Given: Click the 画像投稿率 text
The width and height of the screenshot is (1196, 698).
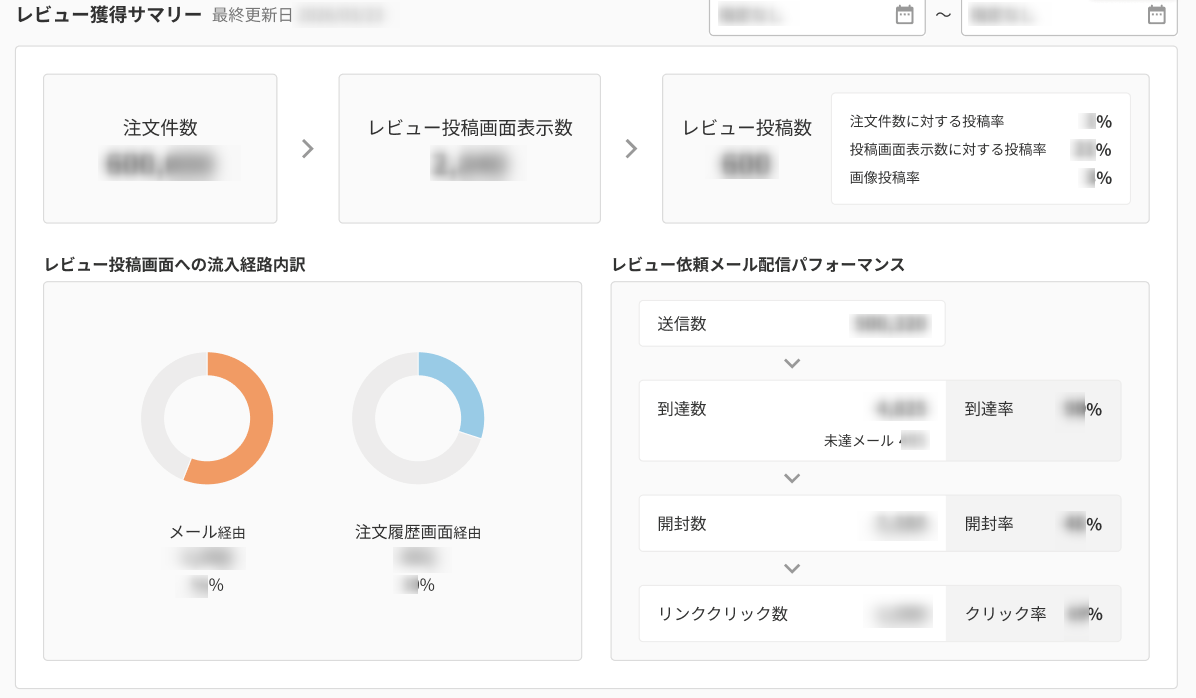Looking at the screenshot, I should pos(885,178).
